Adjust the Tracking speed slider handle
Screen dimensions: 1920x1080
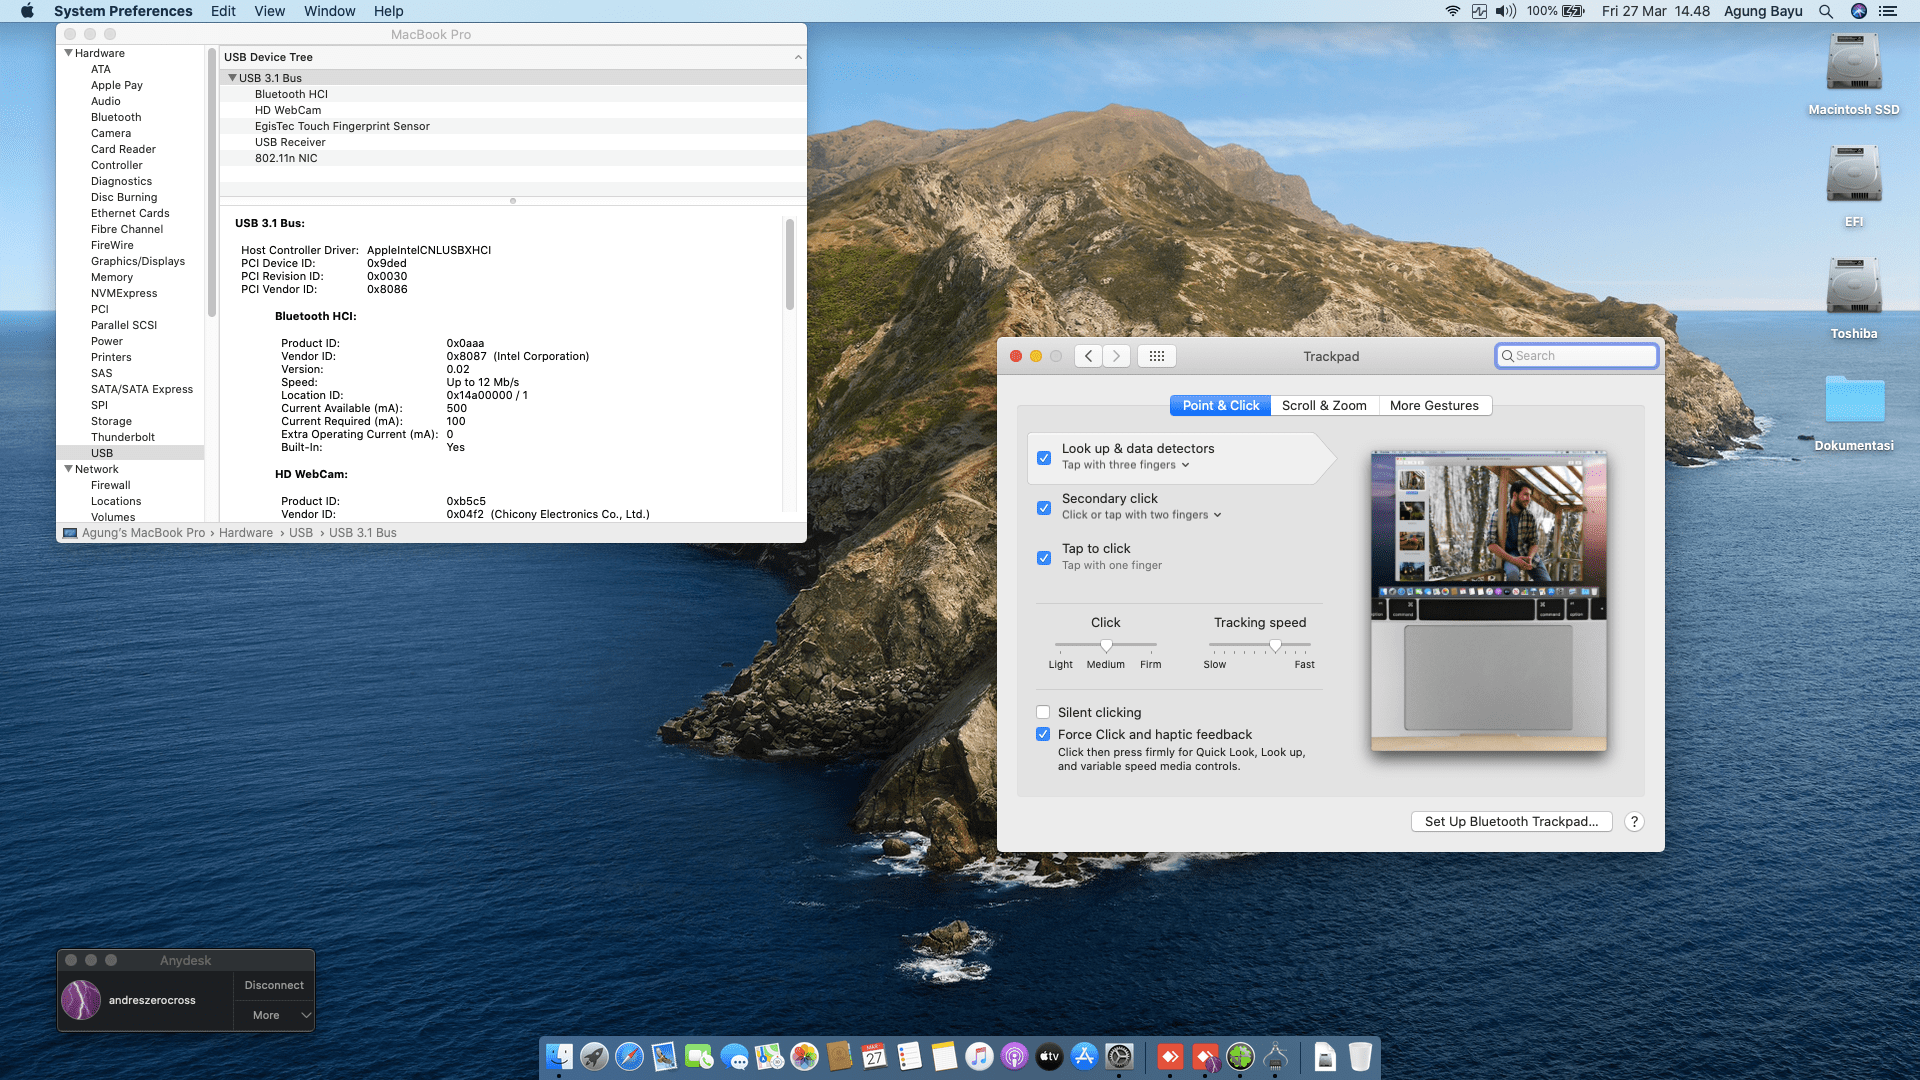[x=1275, y=645]
